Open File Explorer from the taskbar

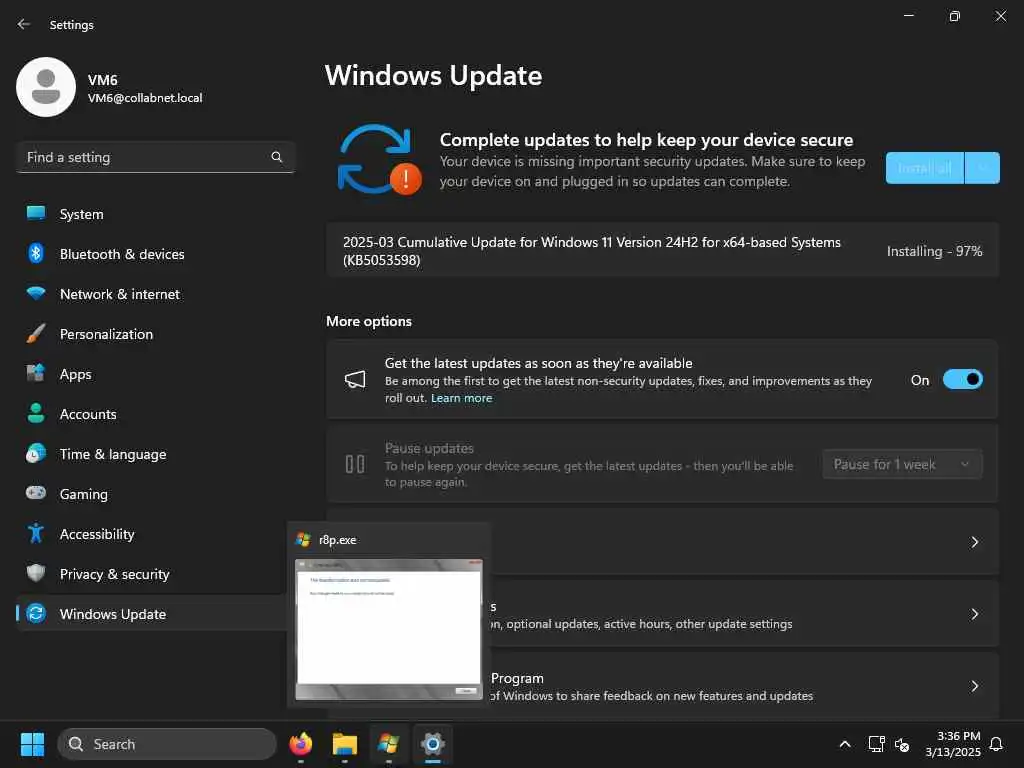pyautogui.click(x=344, y=744)
